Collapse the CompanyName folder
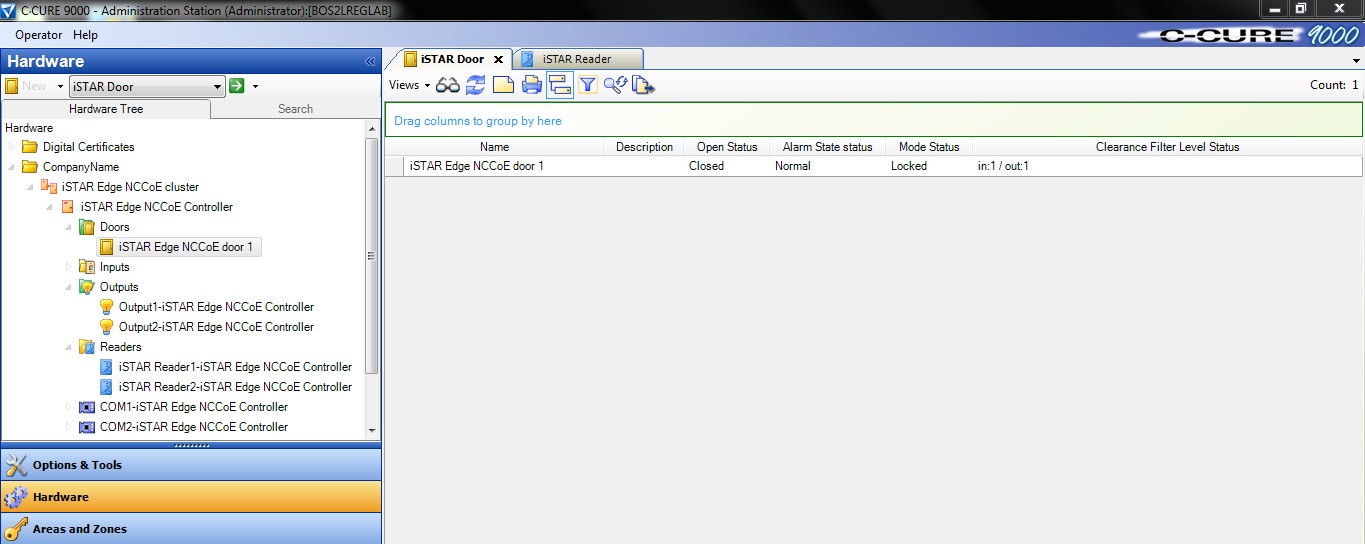Viewport: 1365px width, 544px height. click(13, 167)
